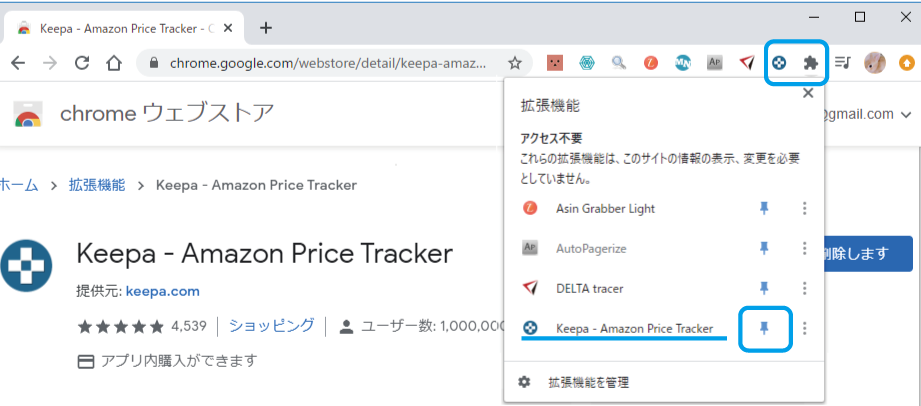The height and width of the screenshot is (406, 921).
Task: Toggle the pin for DELTA tracer
Action: pyautogui.click(x=765, y=288)
